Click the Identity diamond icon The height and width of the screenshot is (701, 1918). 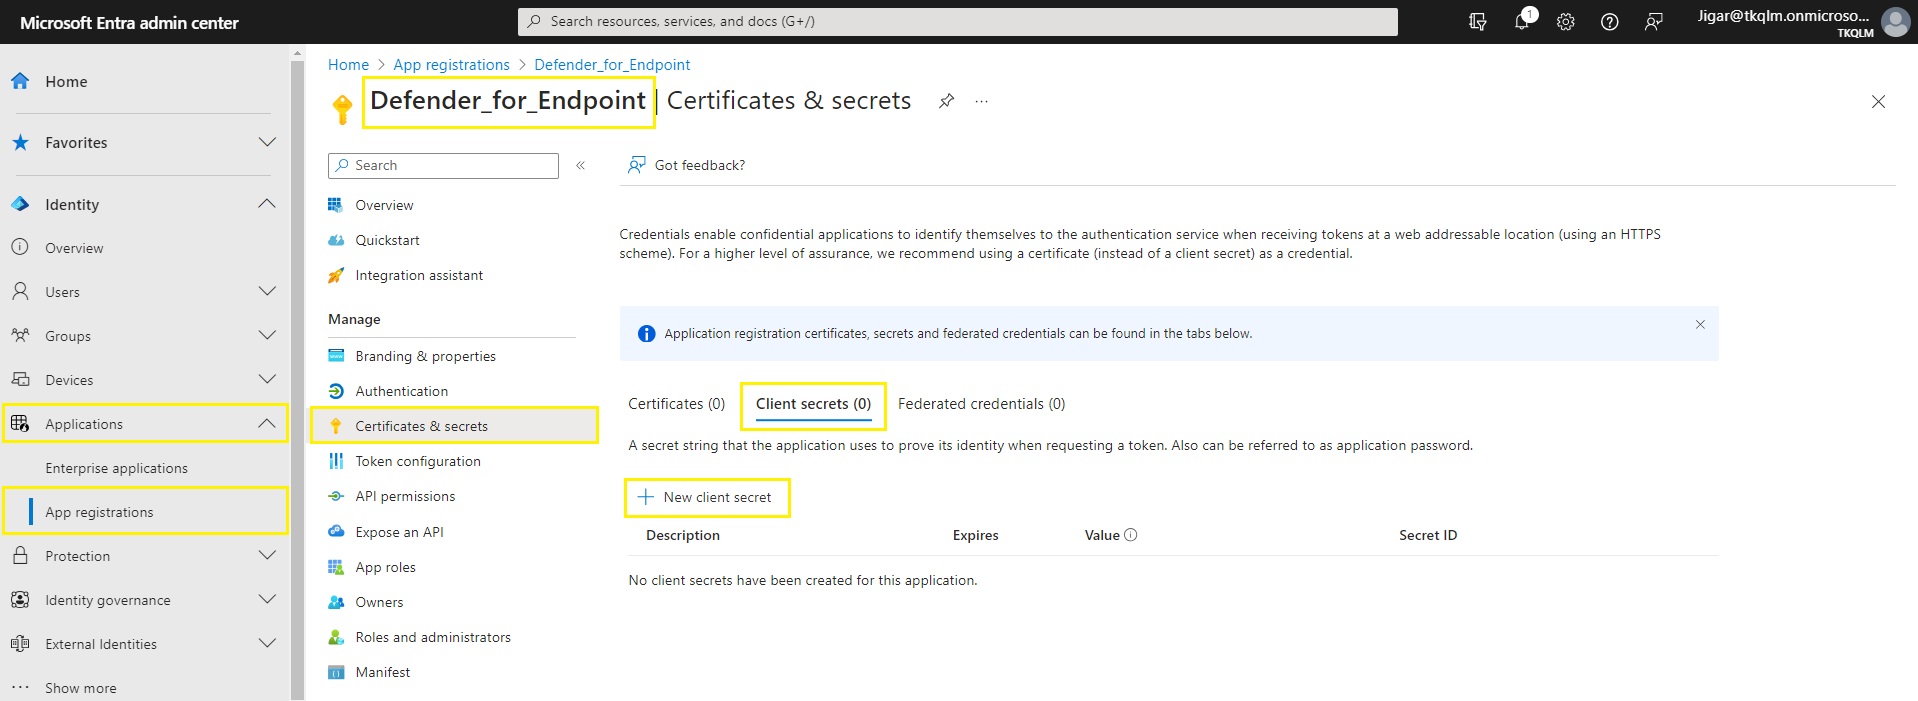pos(20,204)
